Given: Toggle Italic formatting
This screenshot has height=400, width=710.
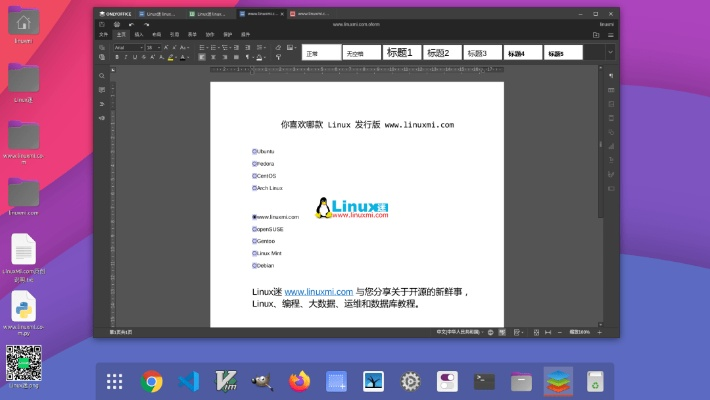Looking at the screenshot, I should 126,57.
